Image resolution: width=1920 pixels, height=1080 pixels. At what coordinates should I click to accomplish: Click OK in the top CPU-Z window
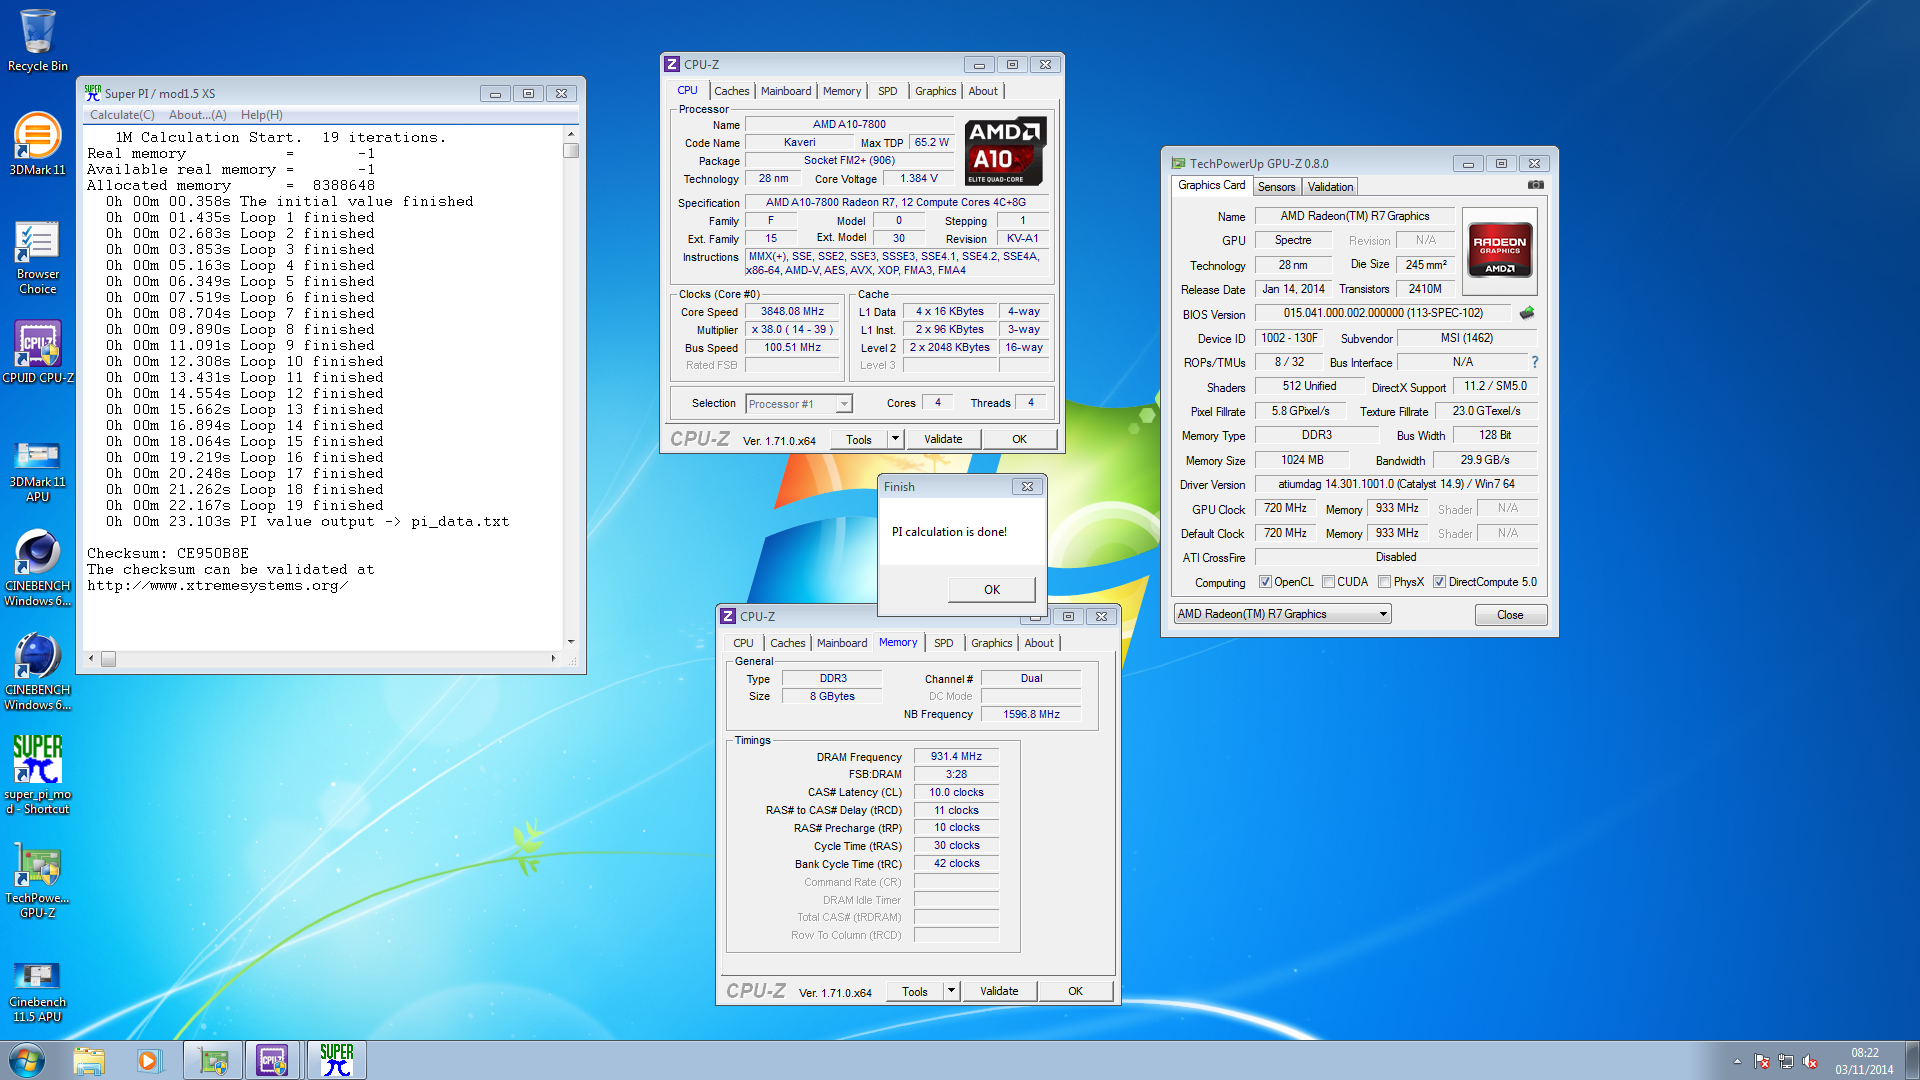[1019, 439]
